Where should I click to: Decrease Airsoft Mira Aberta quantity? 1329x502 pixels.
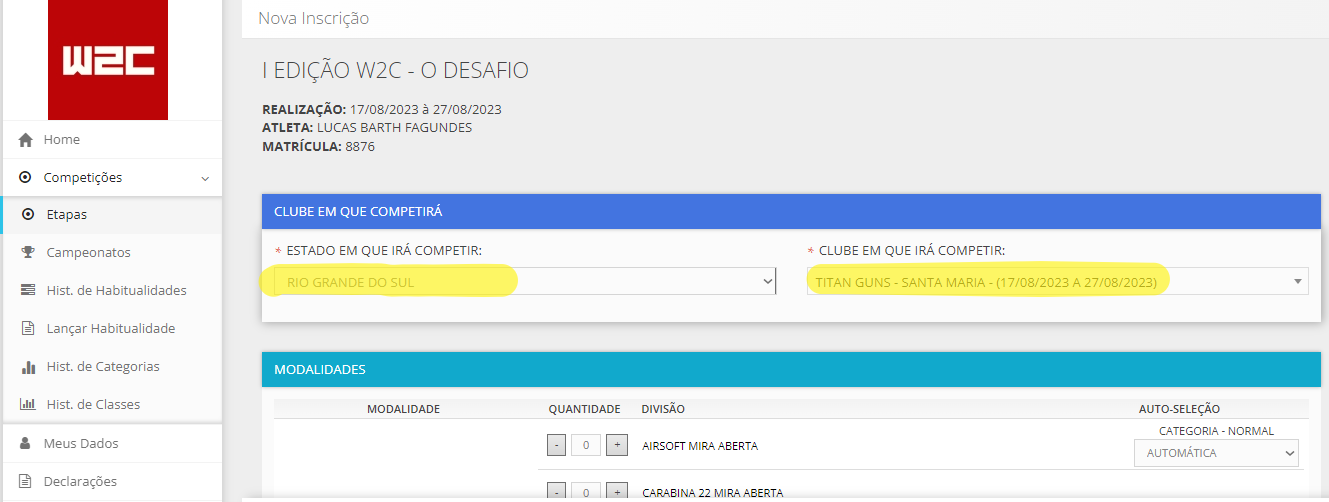pyautogui.click(x=558, y=445)
